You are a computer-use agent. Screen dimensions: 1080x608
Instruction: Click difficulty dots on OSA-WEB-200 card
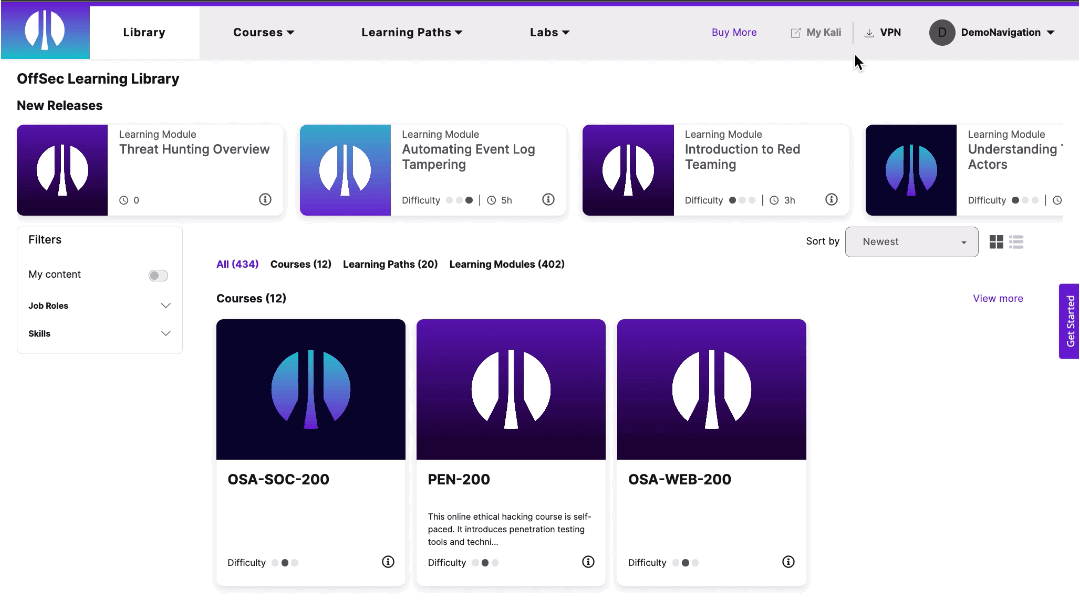[x=685, y=563]
